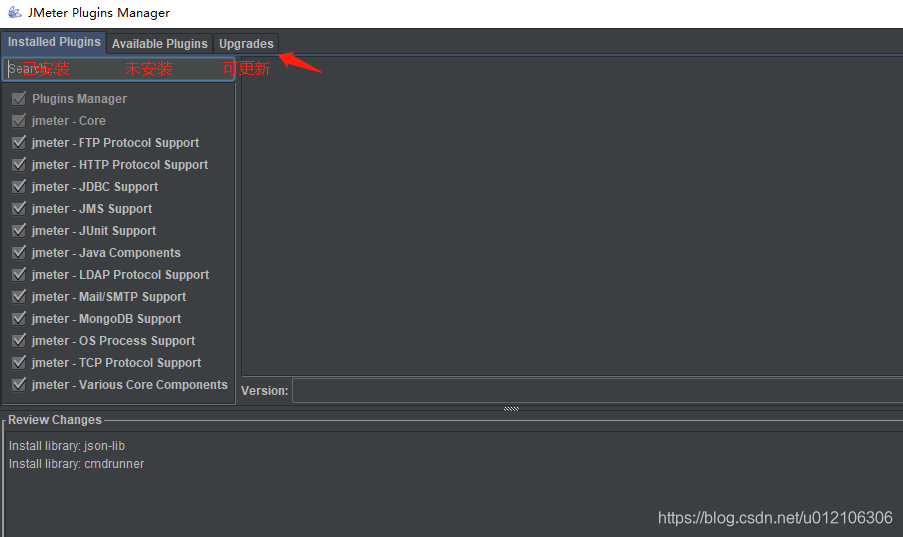Select the jmeter - Core list entry
This screenshot has height=537, width=903.
[69, 120]
